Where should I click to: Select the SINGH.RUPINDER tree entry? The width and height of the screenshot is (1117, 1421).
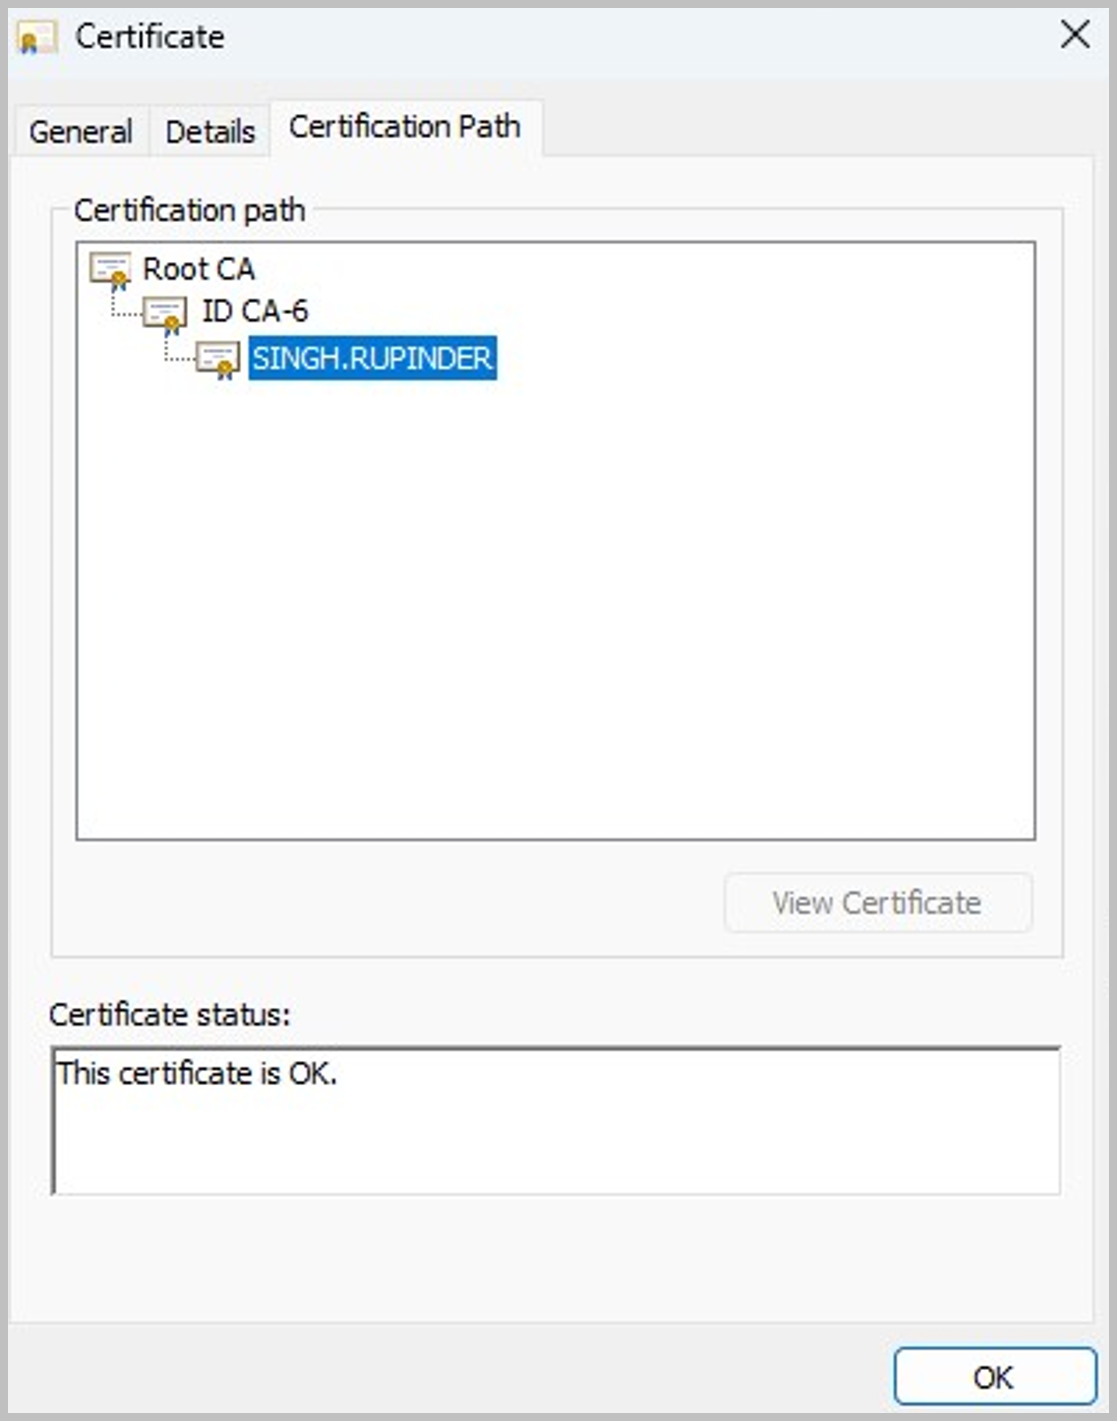coord(372,358)
